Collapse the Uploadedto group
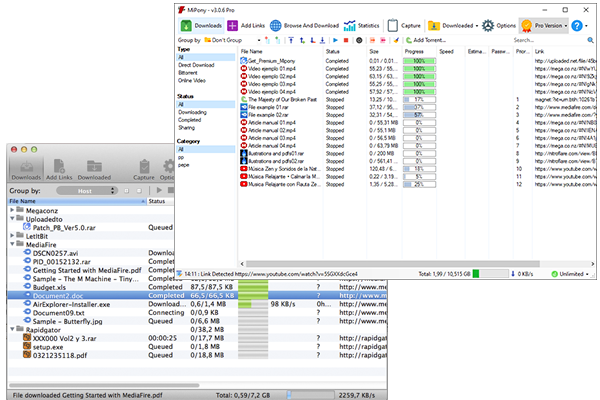The image size is (600, 400). (x=12, y=219)
